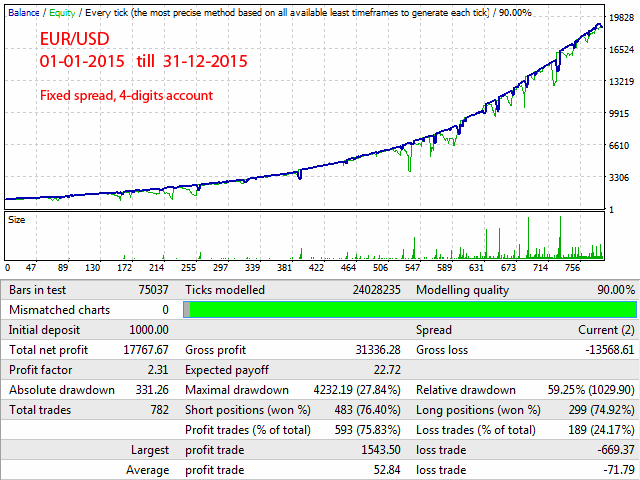This screenshot has height=480, width=640.
Task: Click the Fixed spread, 4-digits account note
Action: (125, 96)
